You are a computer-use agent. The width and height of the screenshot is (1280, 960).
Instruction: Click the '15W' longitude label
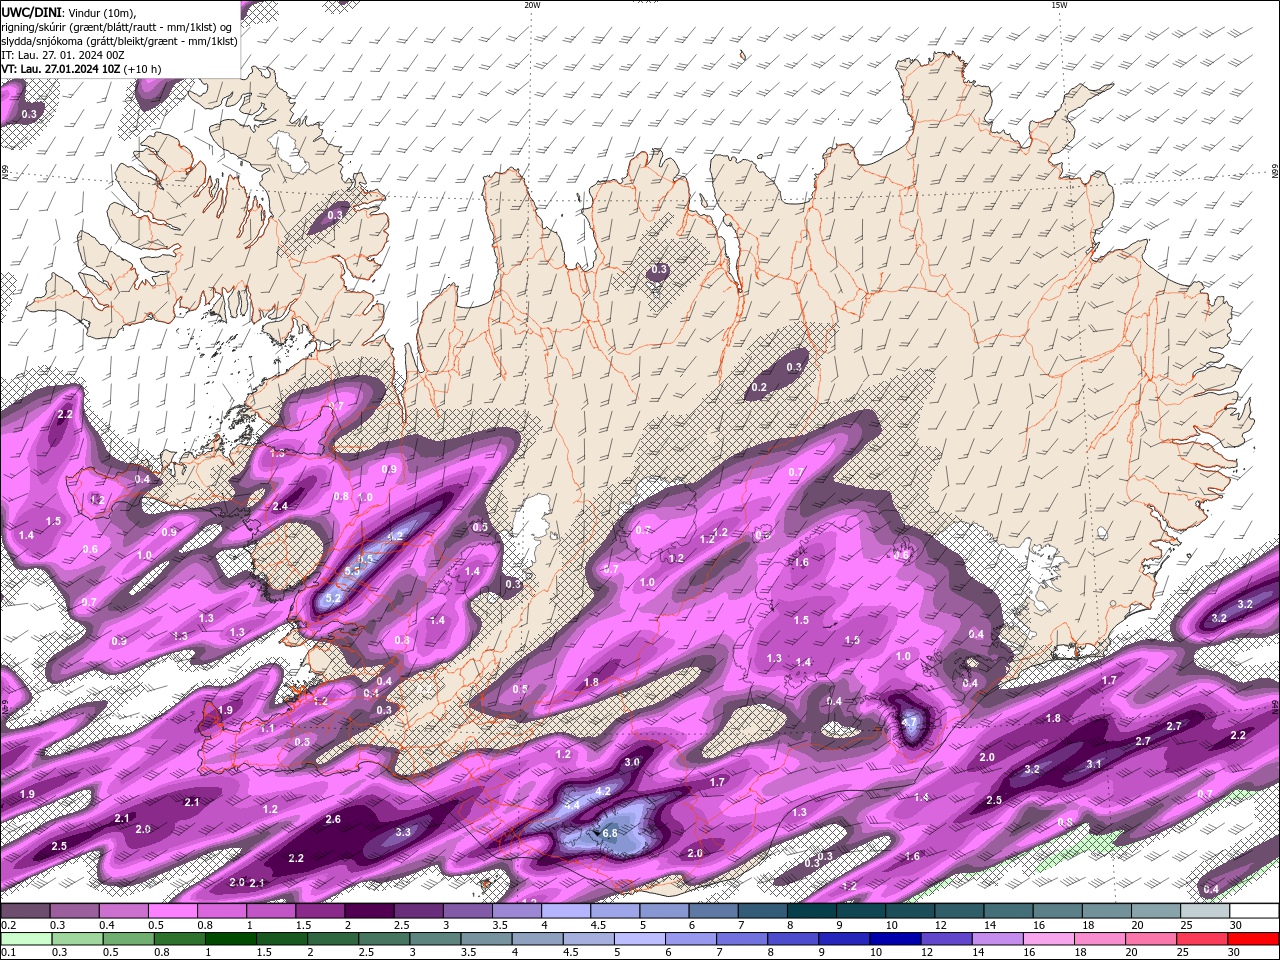coord(1059,5)
